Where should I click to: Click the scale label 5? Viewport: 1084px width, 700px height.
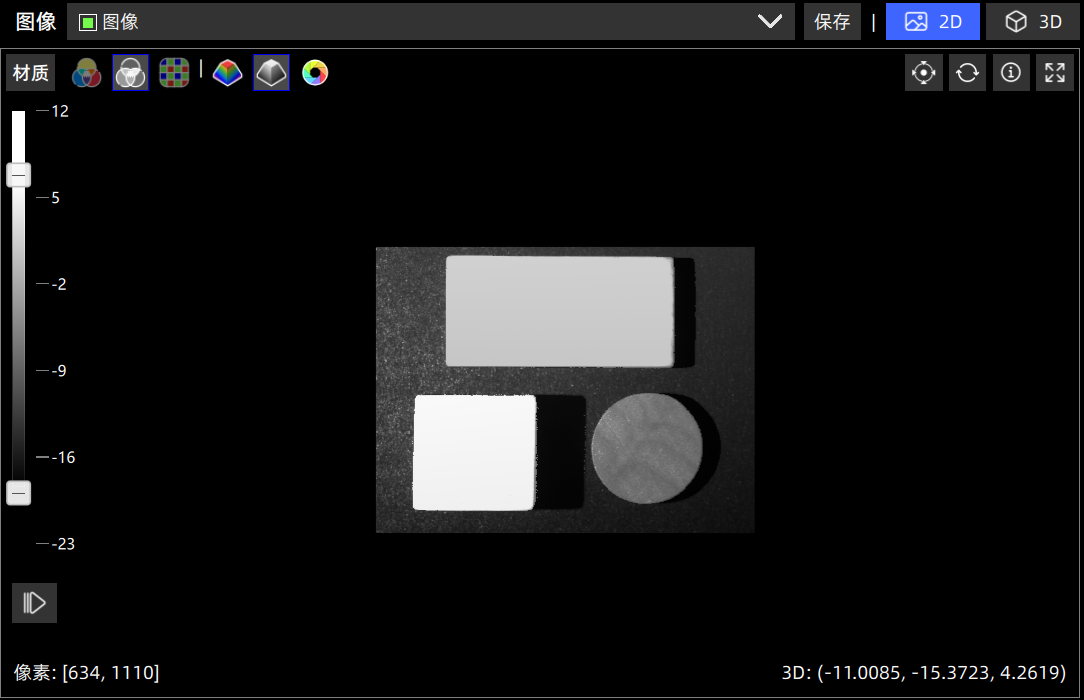(56, 198)
